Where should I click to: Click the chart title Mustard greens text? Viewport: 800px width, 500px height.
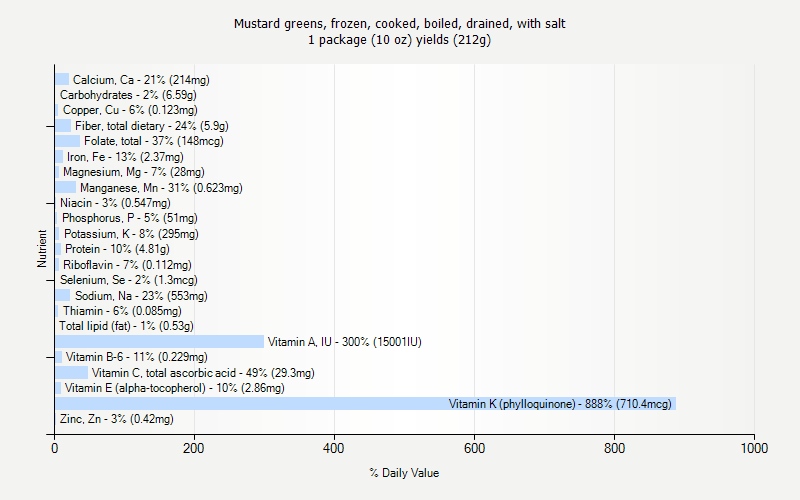pos(399,23)
